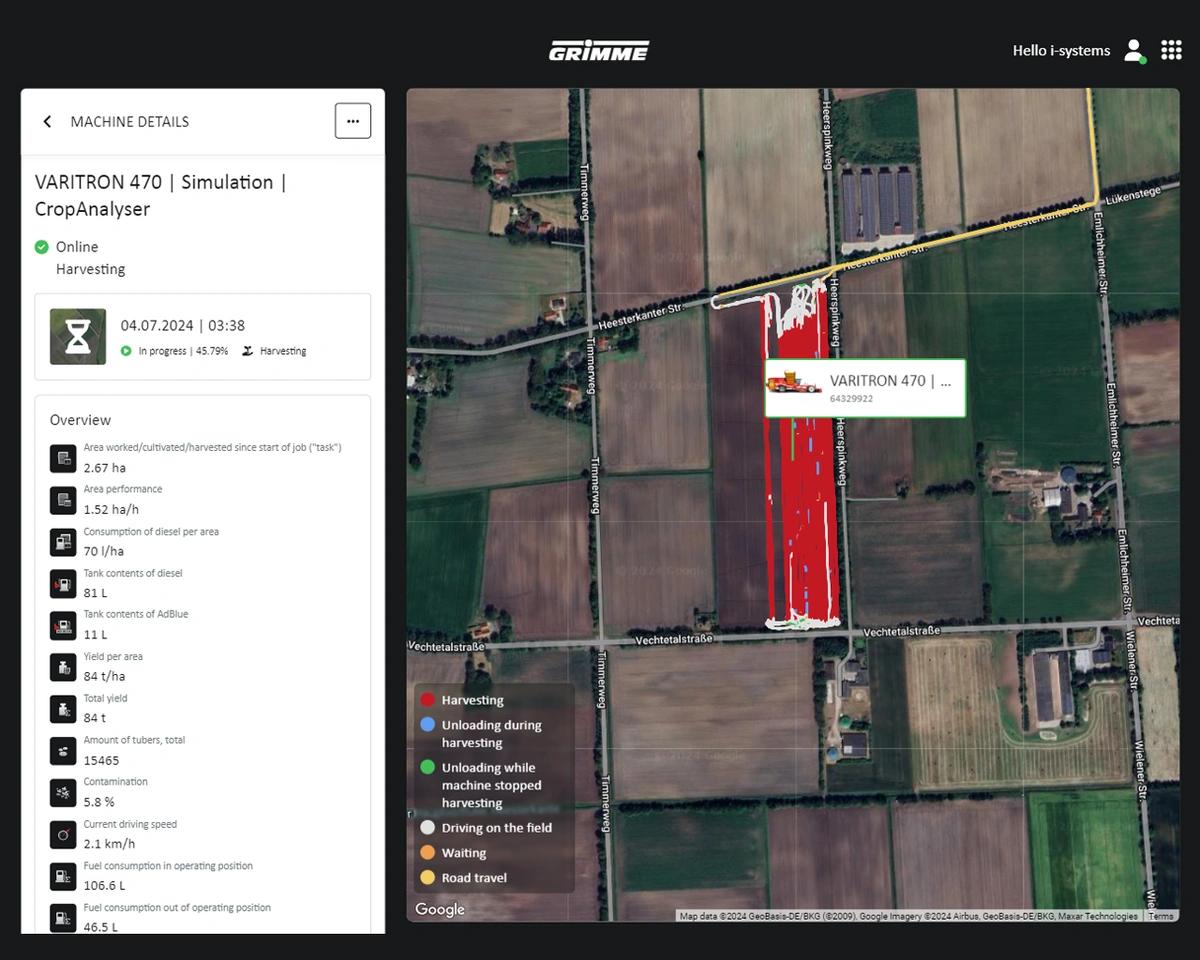Click the white Driving on the field dot

pyautogui.click(x=428, y=828)
